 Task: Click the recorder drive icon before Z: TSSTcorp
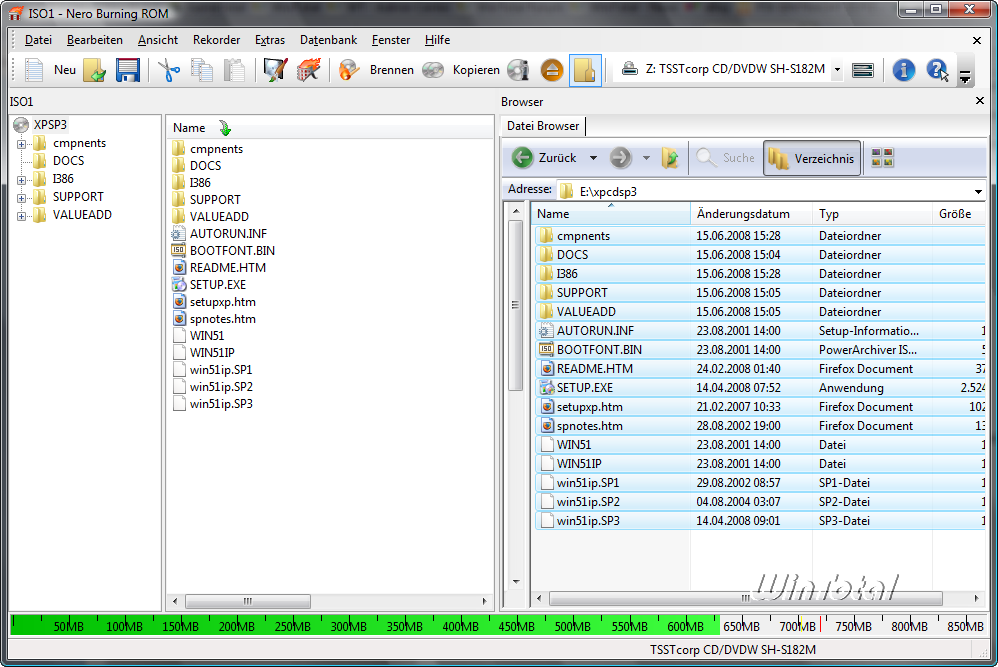[629, 69]
